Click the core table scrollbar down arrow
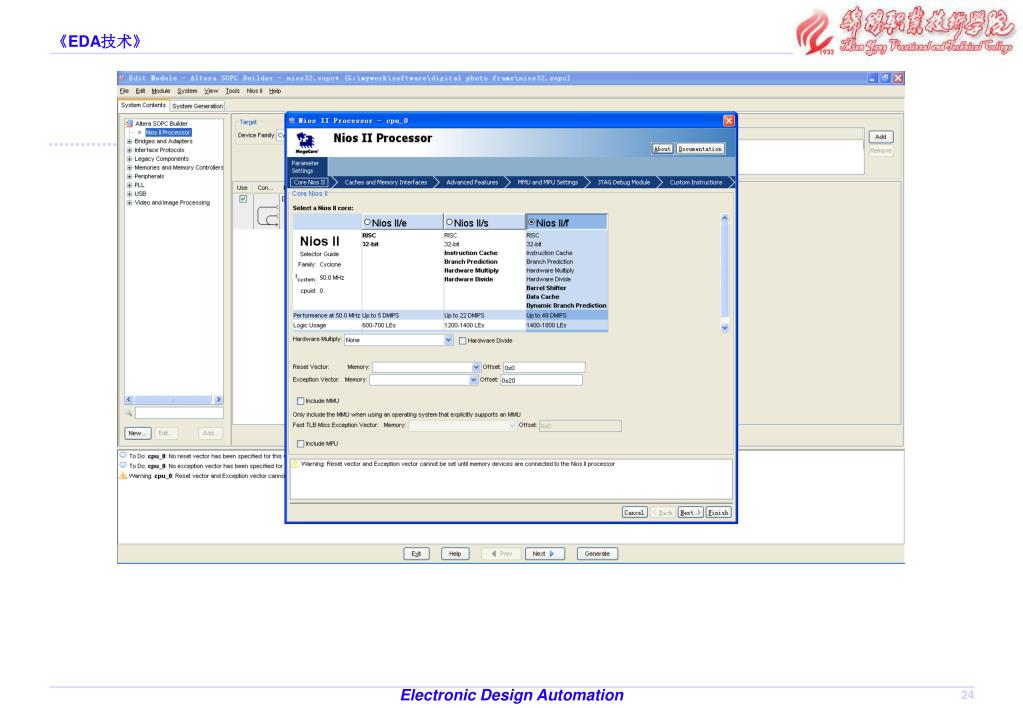Viewport: 1023px width, 708px height. pos(724,328)
